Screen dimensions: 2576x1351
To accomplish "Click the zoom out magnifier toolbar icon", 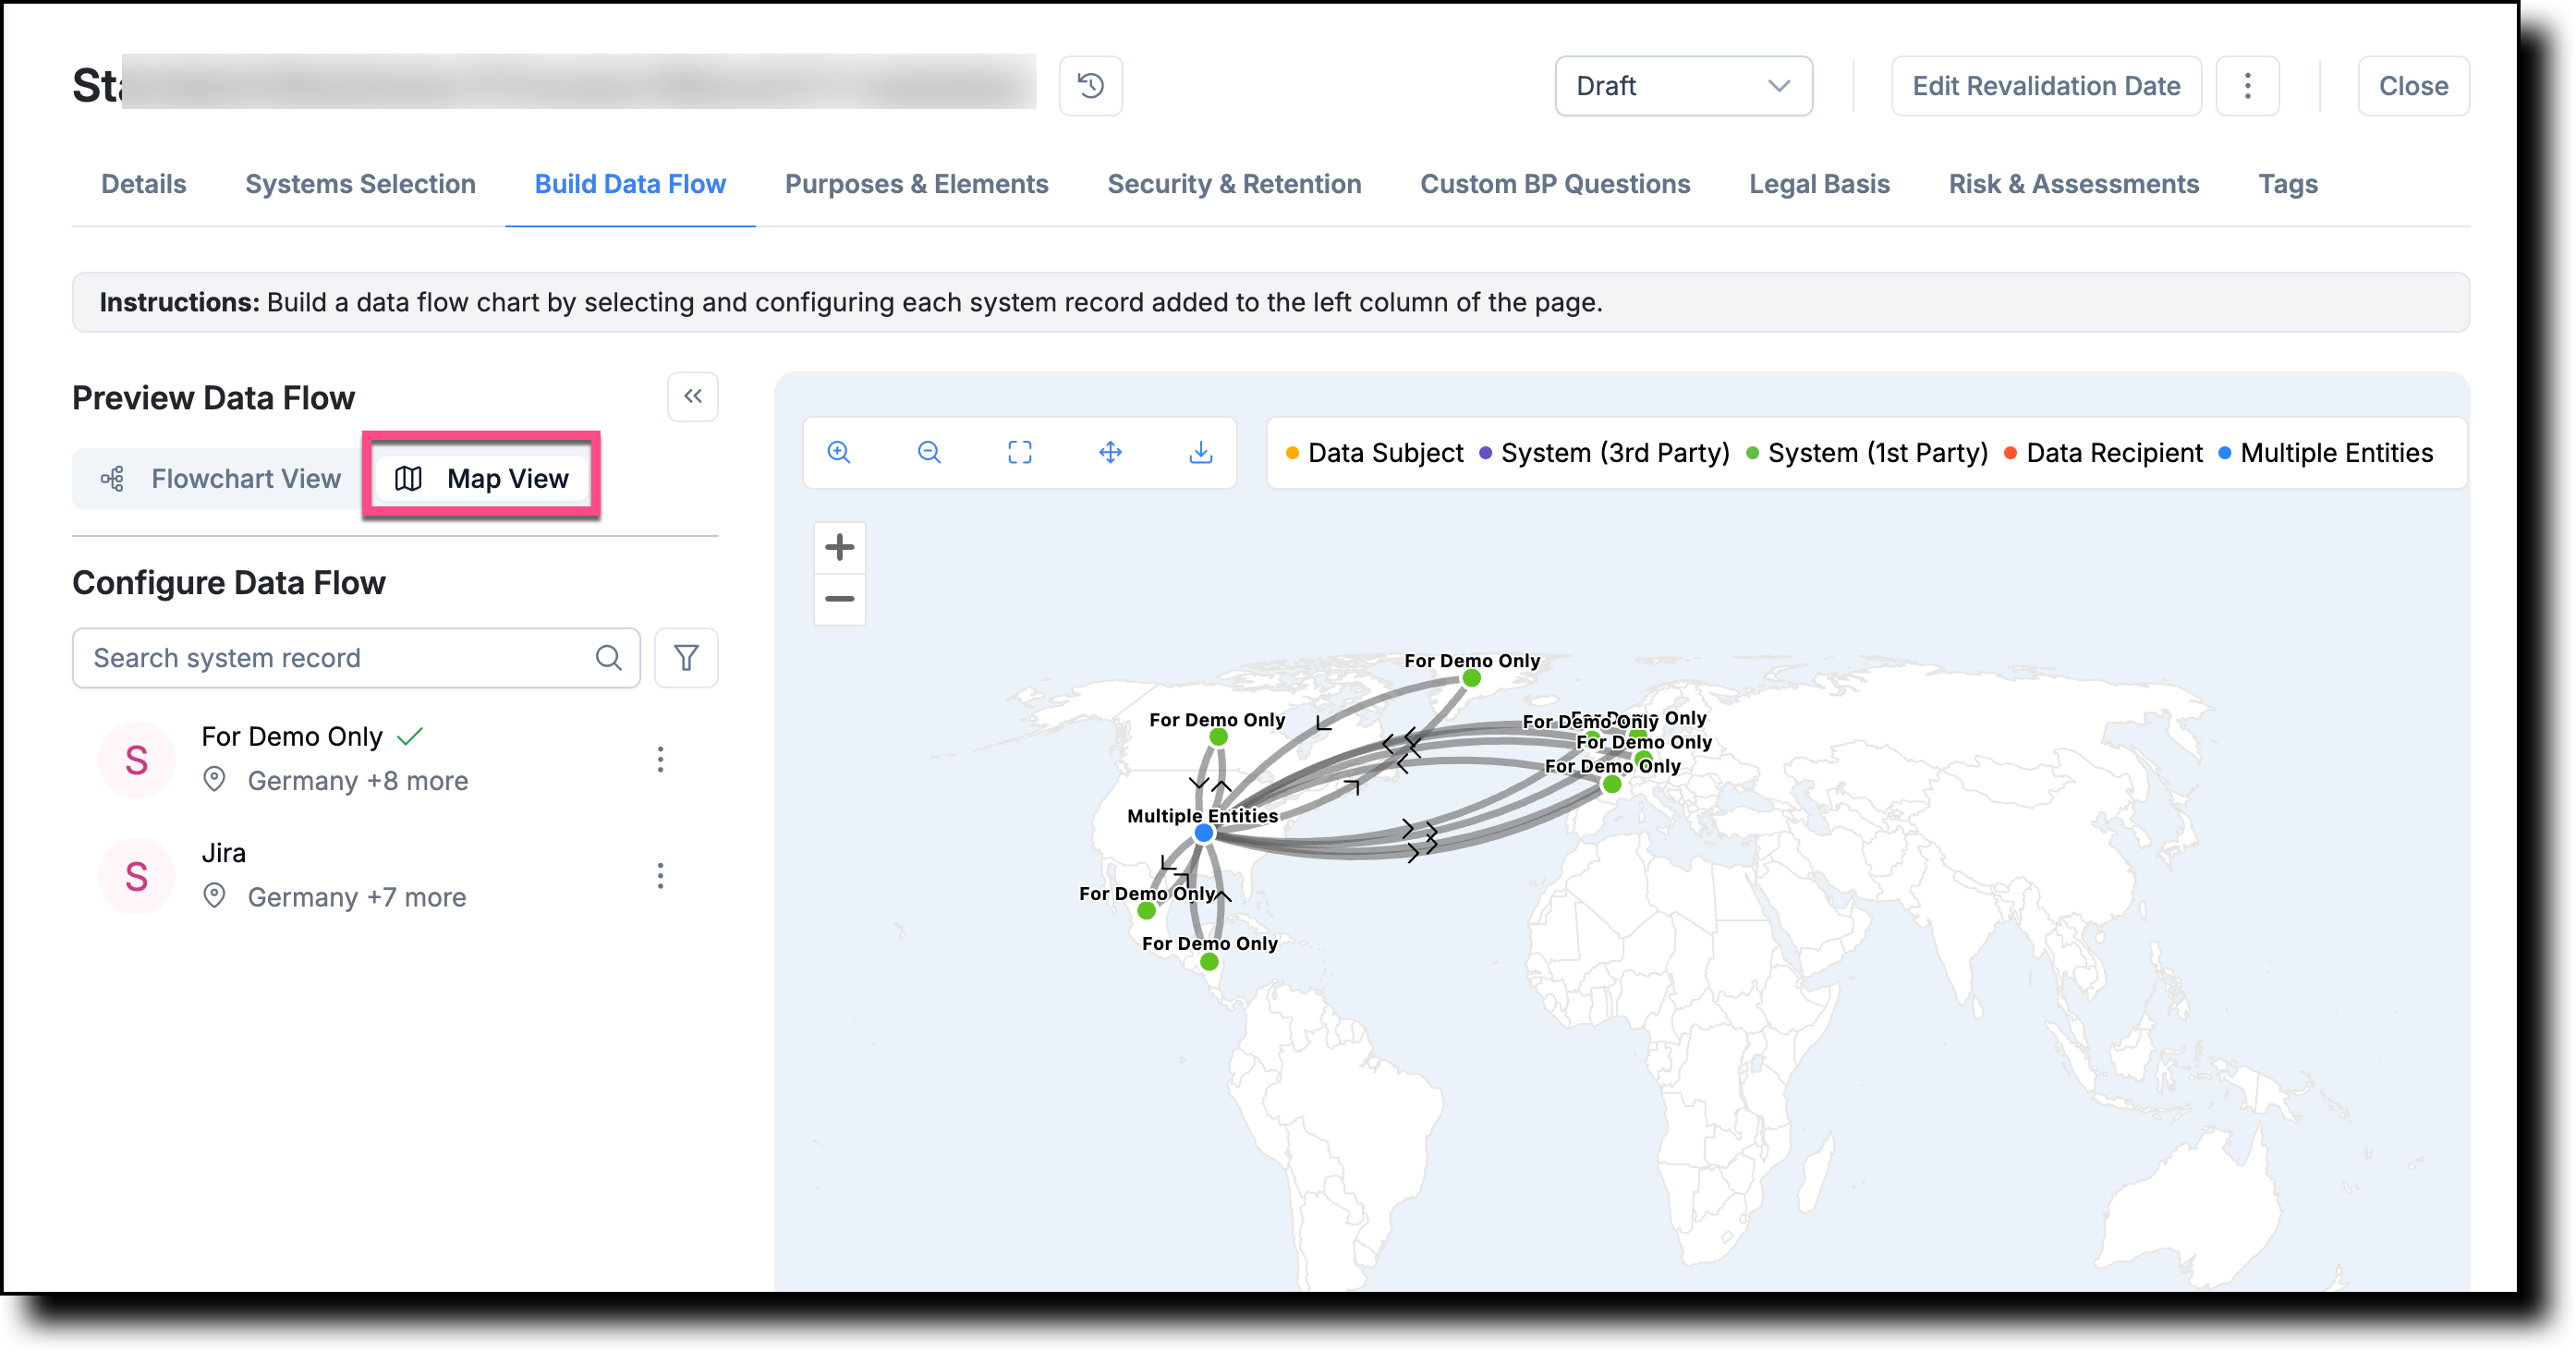I will click(x=929, y=452).
